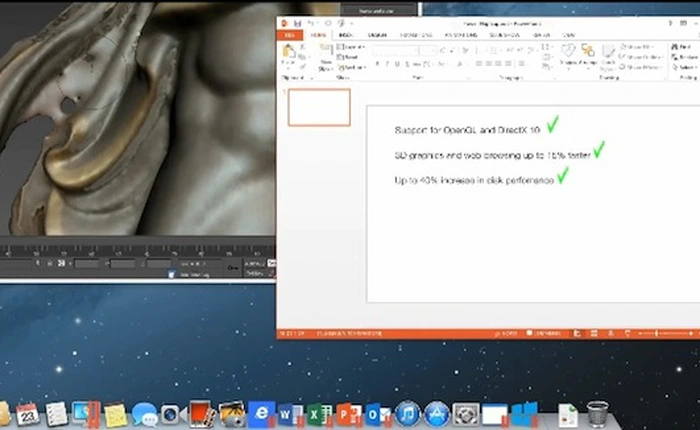Open the Trash in the dock
Viewport: 700px width, 430px height.
[597, 414]
